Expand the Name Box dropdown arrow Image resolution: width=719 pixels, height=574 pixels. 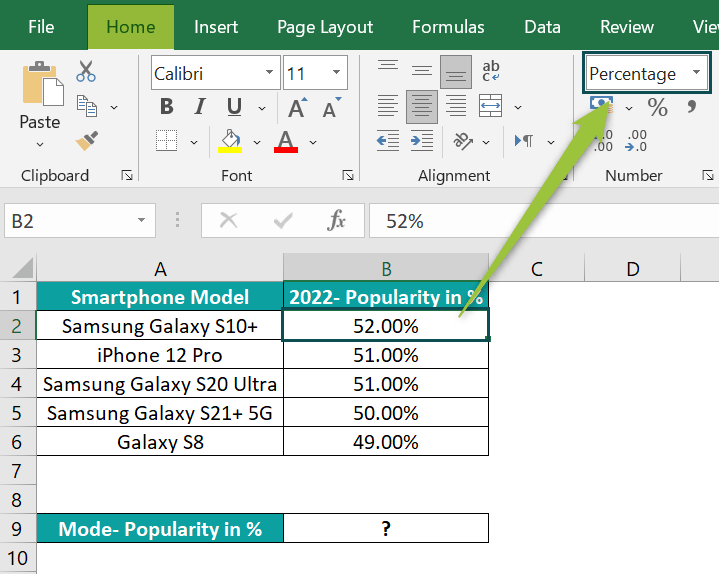pyautogui.click(x=142, y=221)
